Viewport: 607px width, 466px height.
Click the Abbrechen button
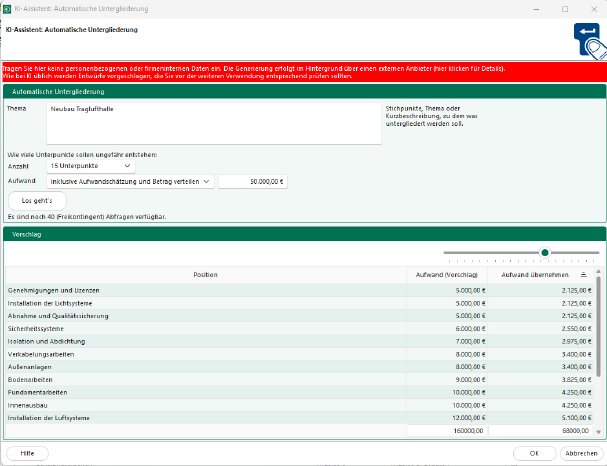tap(579, 453)
